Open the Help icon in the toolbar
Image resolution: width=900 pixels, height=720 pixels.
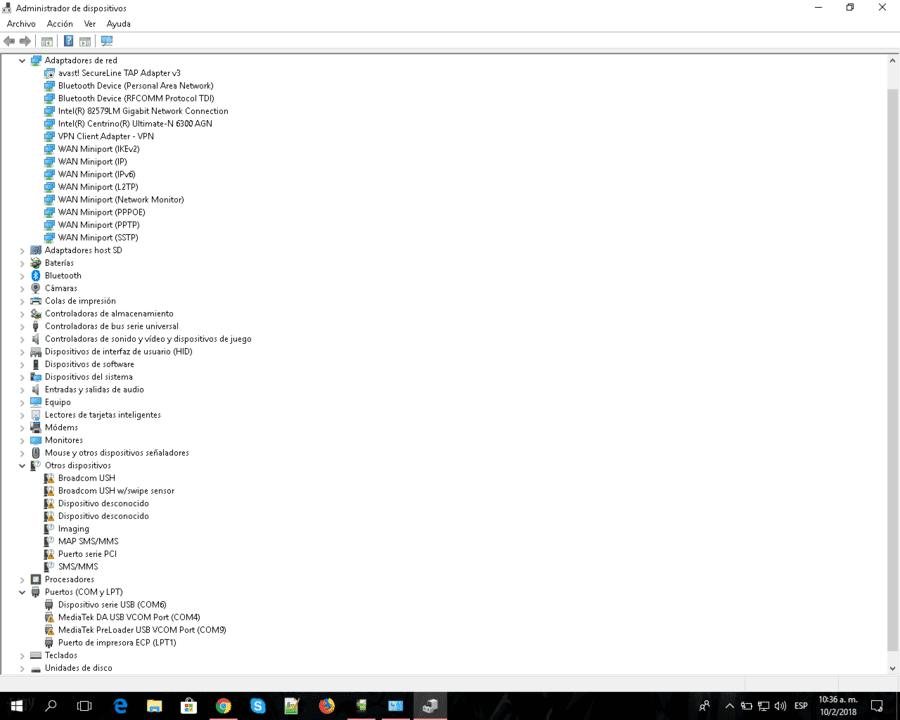pyautogui.click(x=68, y=41)
